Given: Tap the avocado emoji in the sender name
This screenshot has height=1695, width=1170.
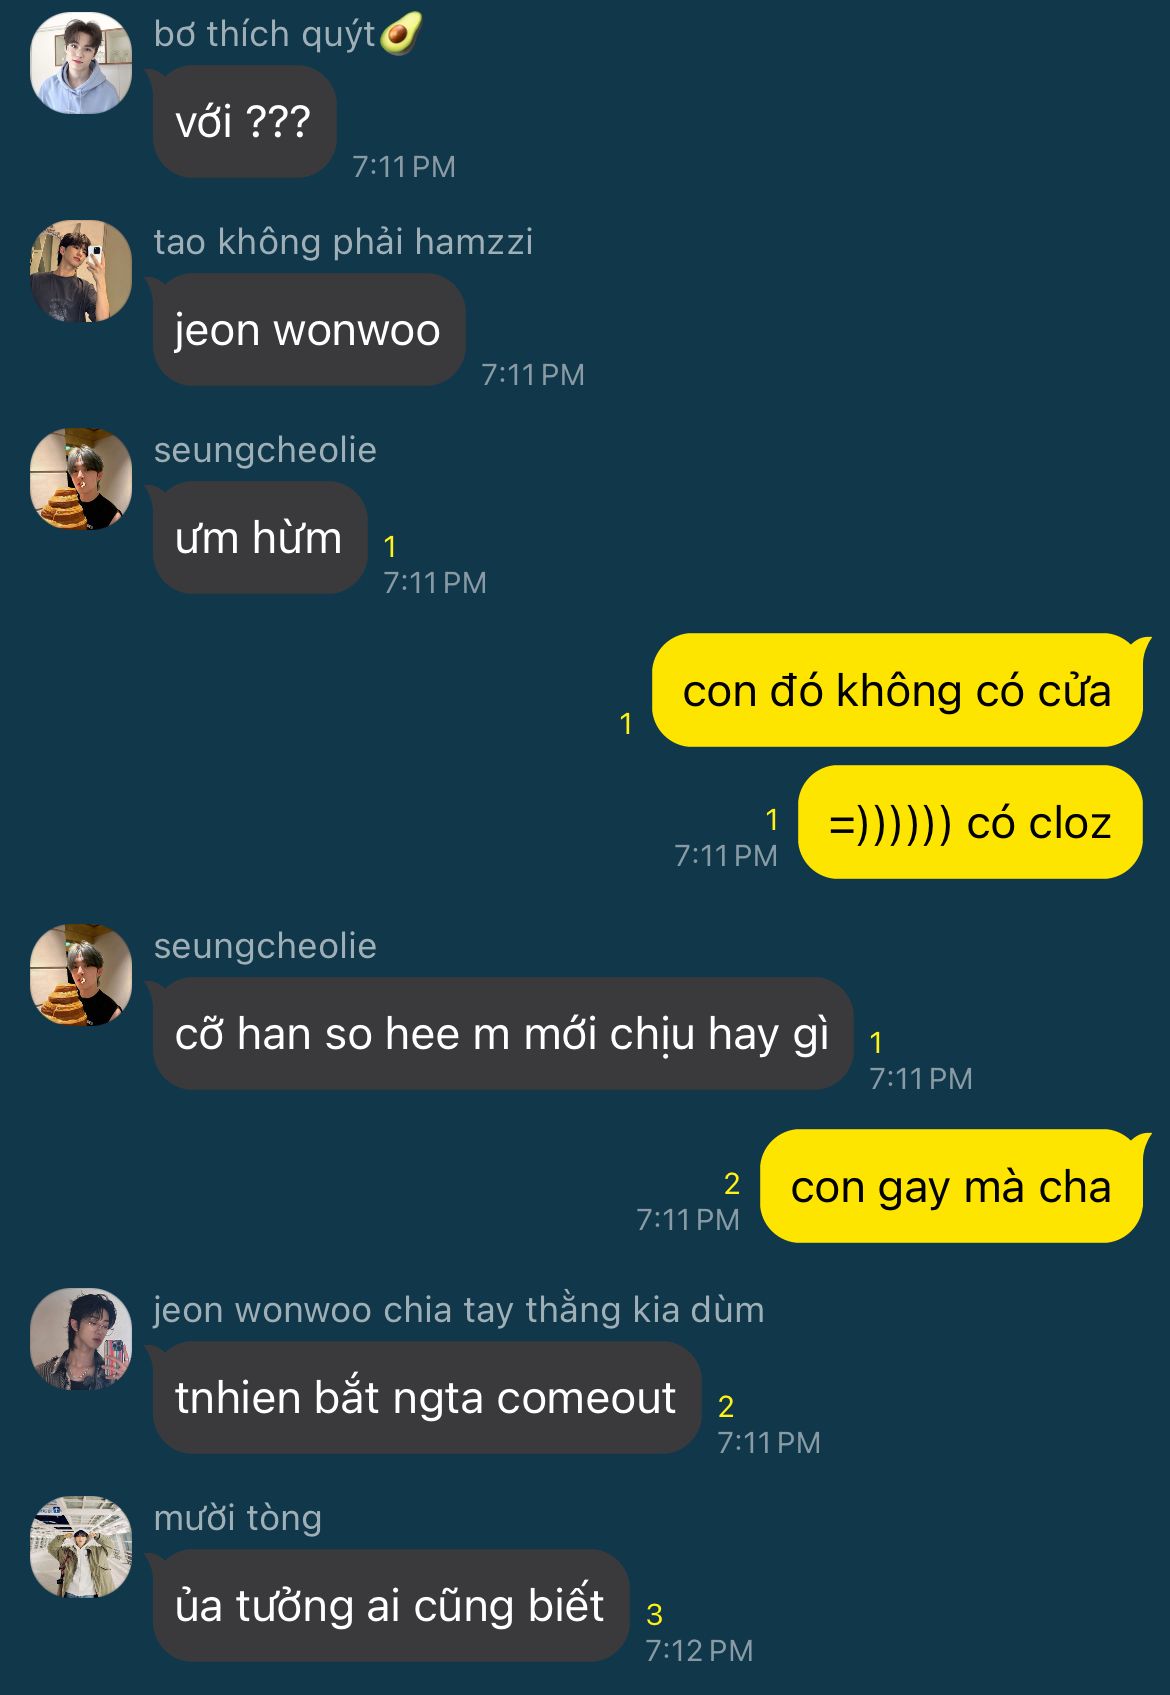Looking at the screenshot, I should coord(400,35).
